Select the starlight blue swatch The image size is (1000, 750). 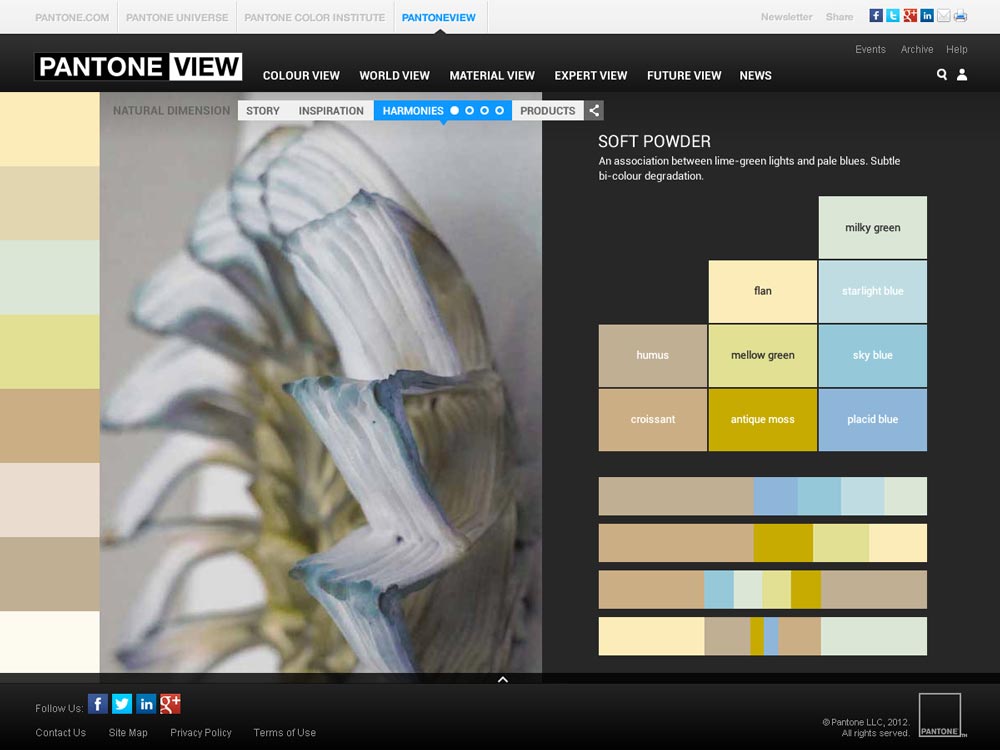click(x=872, y=291)
